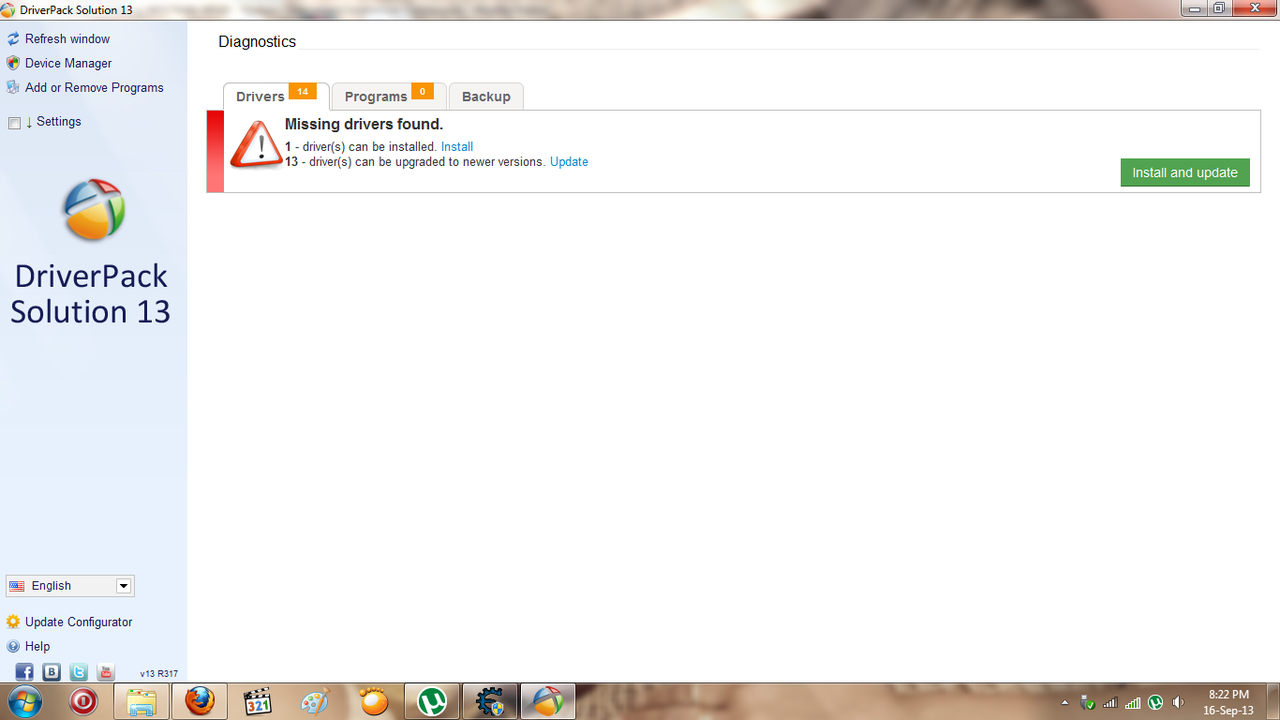1280x720 pixels.
Task: Open the VK social link icon
Action: pos(51,672)
